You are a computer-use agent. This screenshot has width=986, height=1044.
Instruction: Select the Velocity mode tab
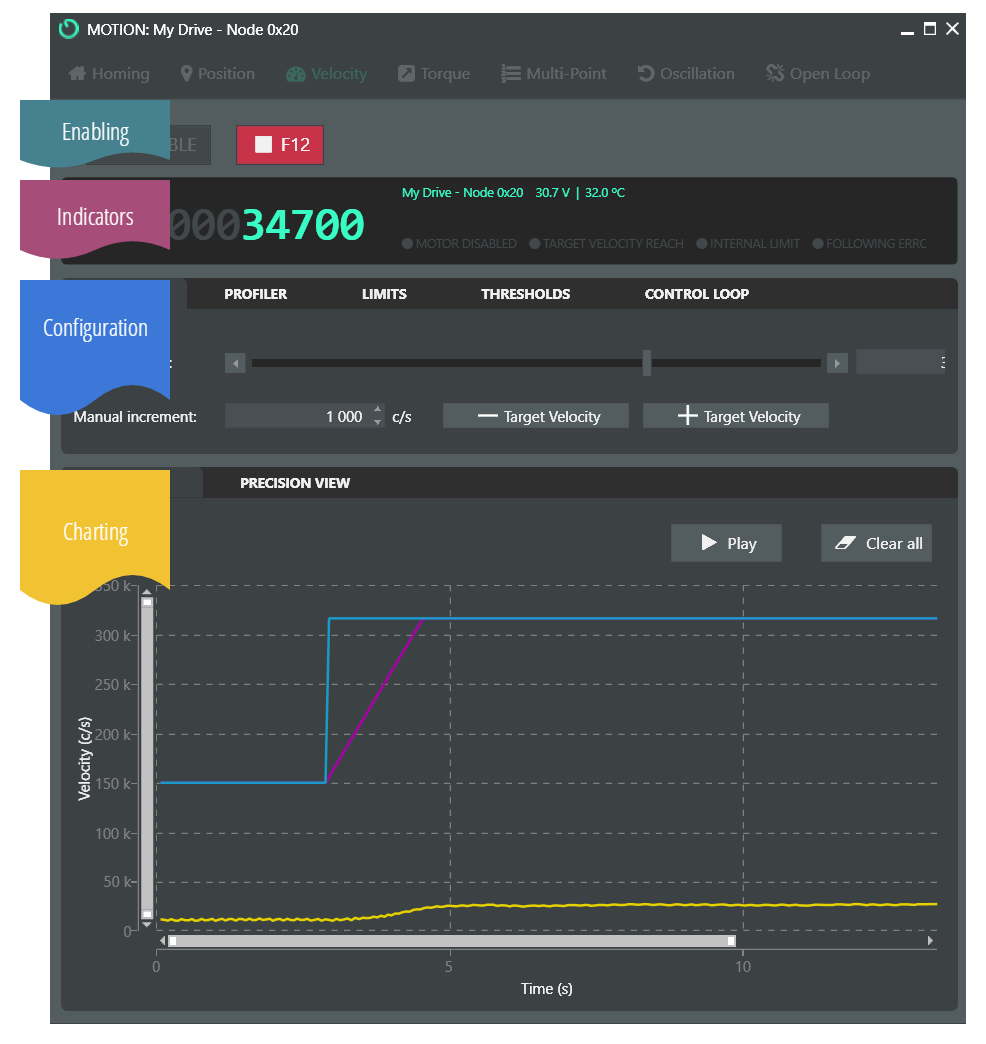(x=327, y=74)
